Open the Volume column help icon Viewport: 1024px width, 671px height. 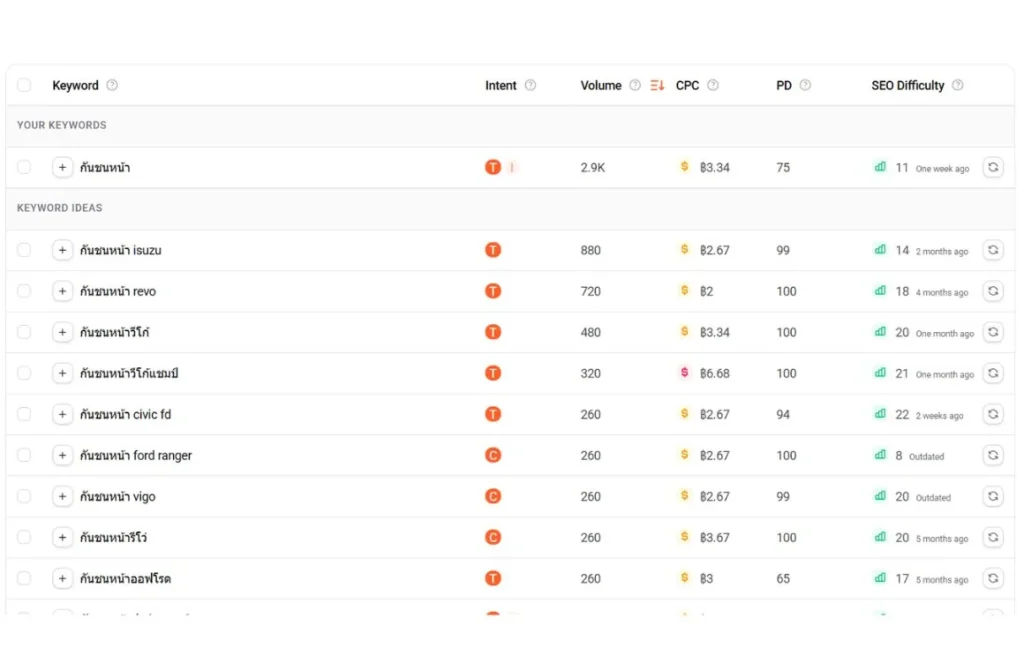tap(635, 86)
